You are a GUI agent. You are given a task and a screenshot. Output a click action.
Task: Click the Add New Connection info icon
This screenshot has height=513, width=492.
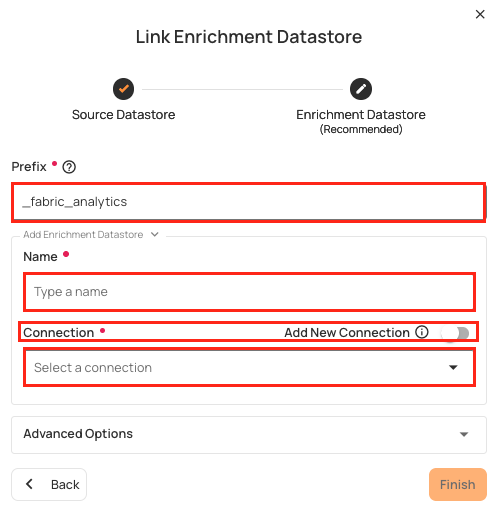coord(422,332)
